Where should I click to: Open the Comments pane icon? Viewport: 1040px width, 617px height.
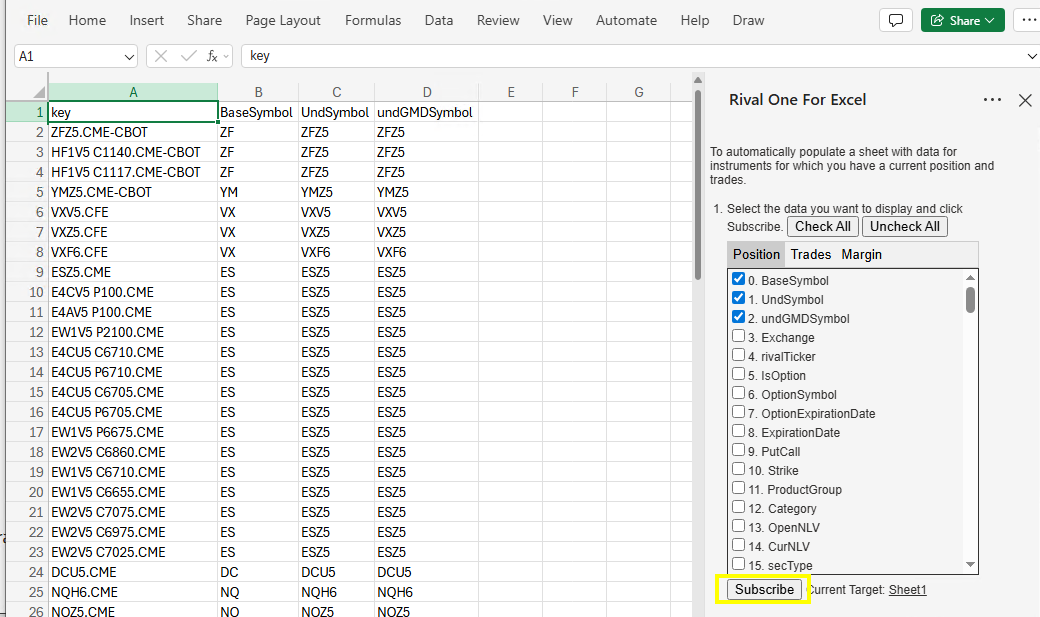point(895,20)
